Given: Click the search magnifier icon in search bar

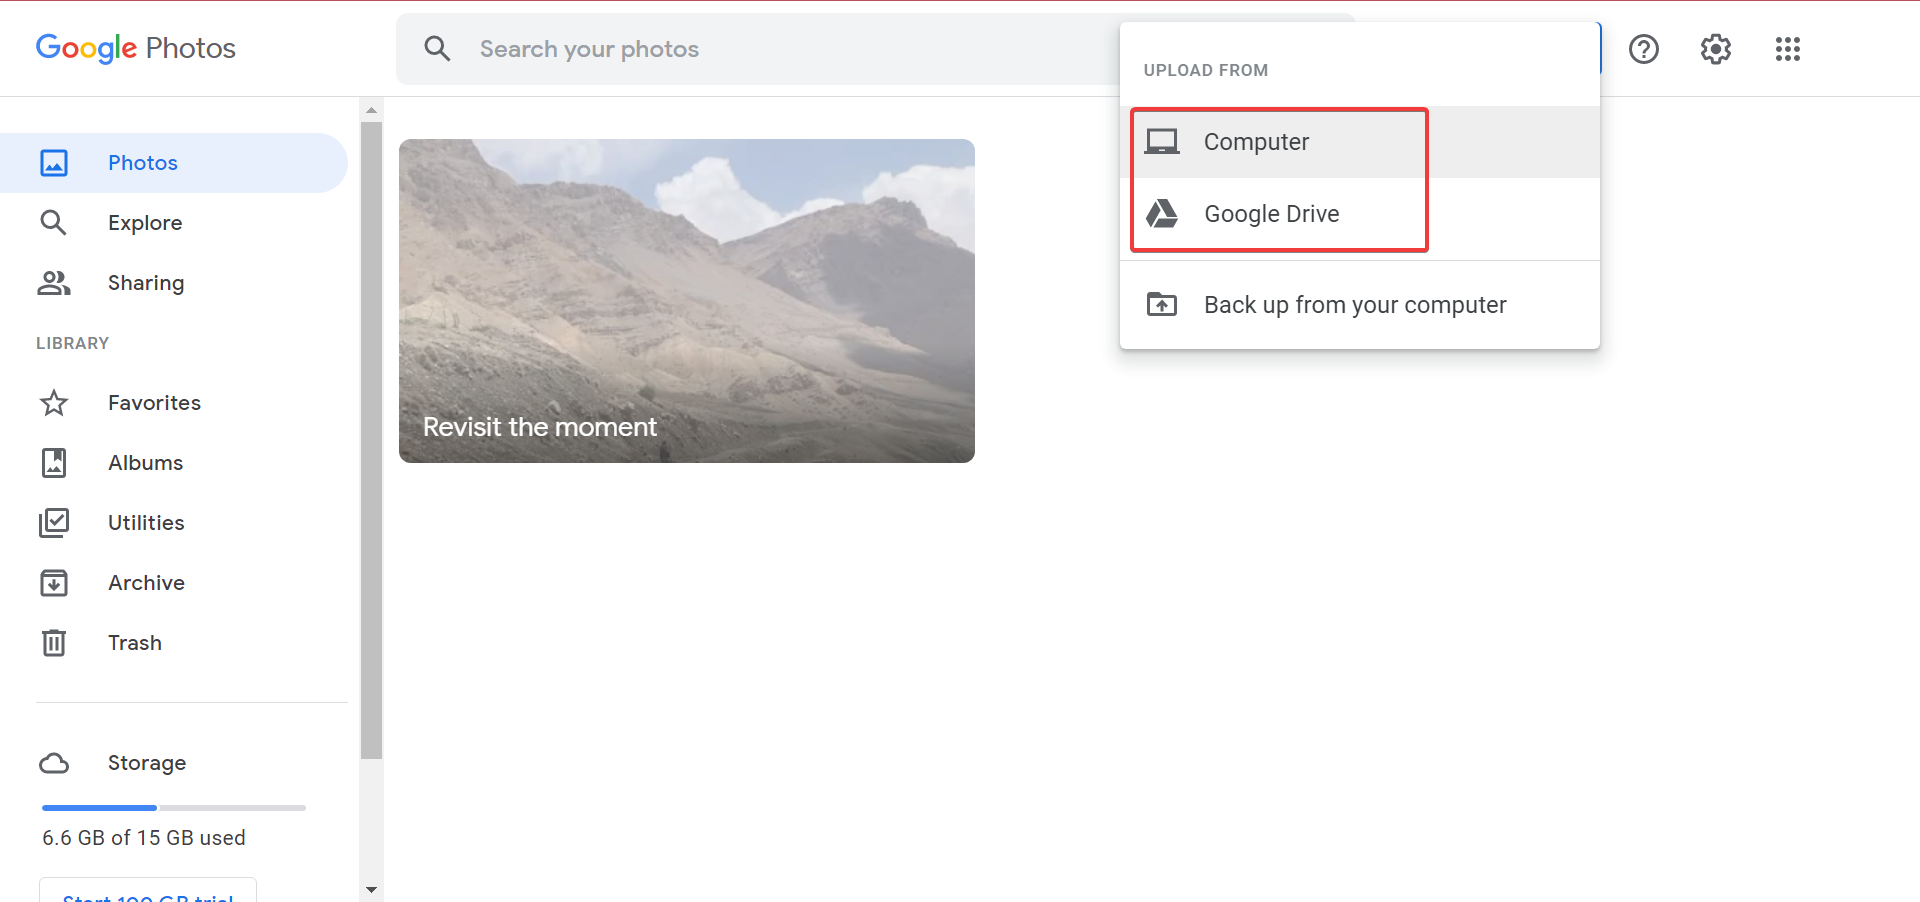Looking at the screenshot, I should tap(437, 49).
